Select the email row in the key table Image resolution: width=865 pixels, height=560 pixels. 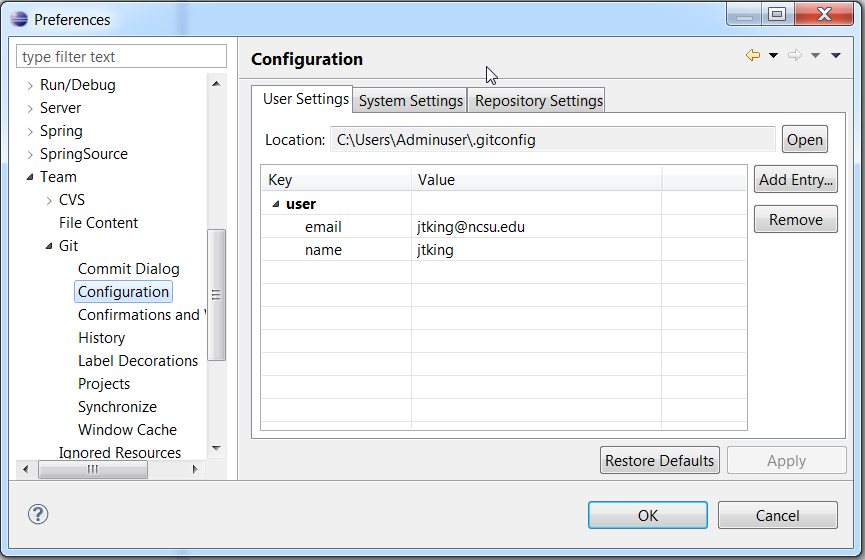pos(503,227)
